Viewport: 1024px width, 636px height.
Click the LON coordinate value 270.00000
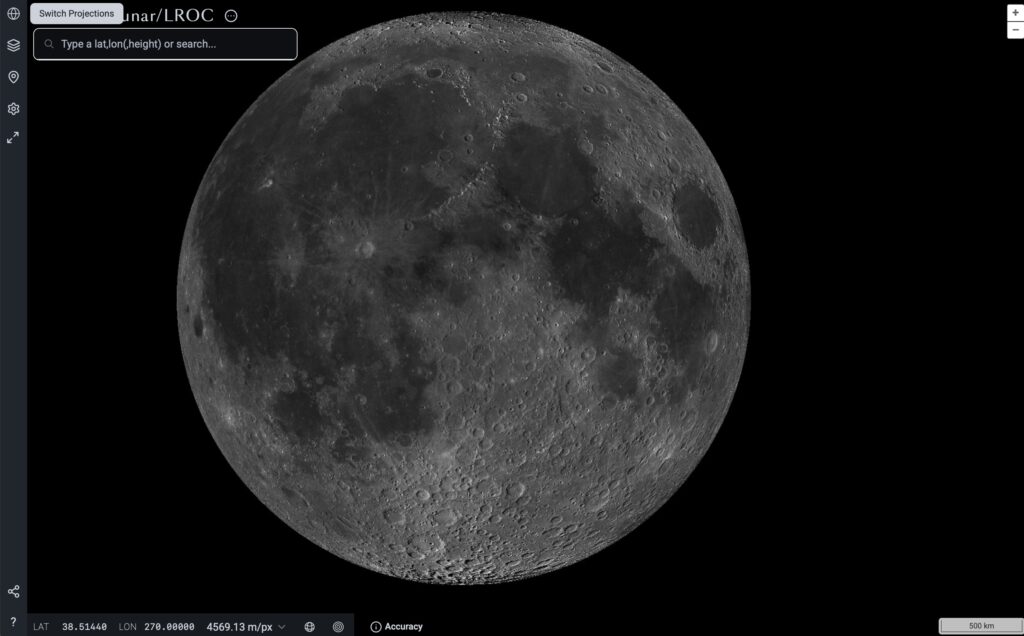(170, 627)
